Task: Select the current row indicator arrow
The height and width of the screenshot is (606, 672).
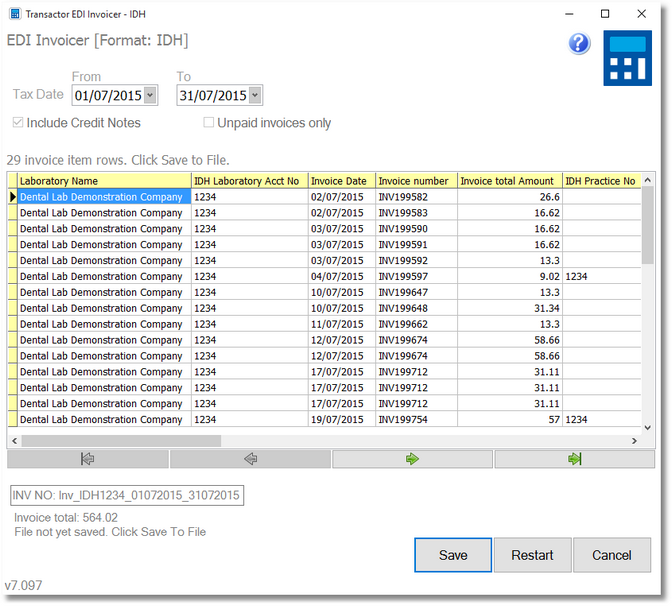Action: coord(13,198)
